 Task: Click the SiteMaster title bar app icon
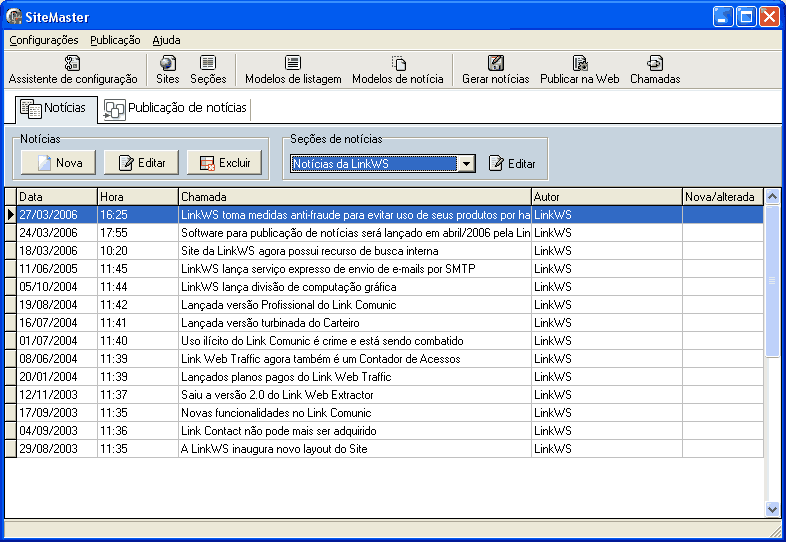click(14, 17)
